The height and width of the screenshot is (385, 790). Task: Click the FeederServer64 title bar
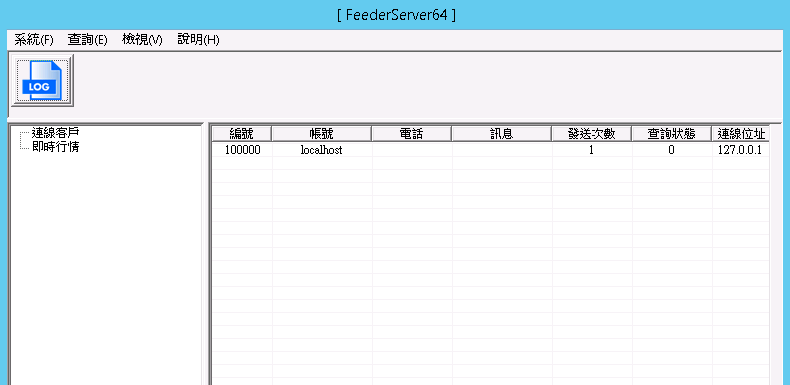(x=396, y=15)
